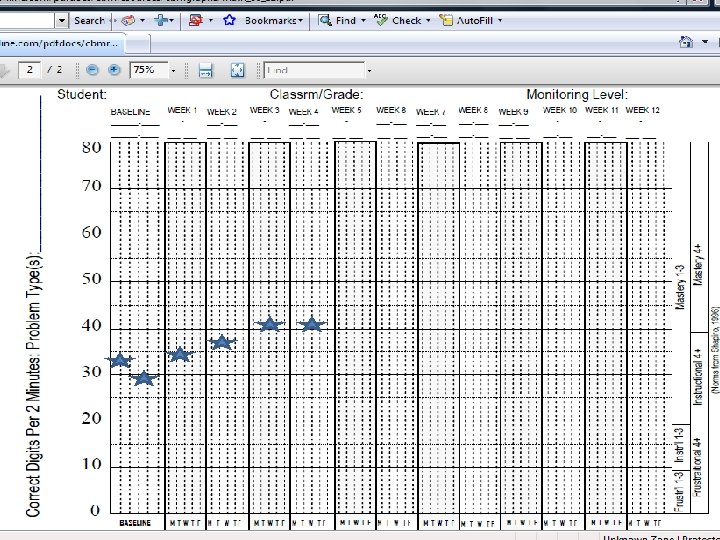Expand the Find dropdown arrow in the toolbar
Viewport: 720px width, 540px height.
tap(363, 21)
